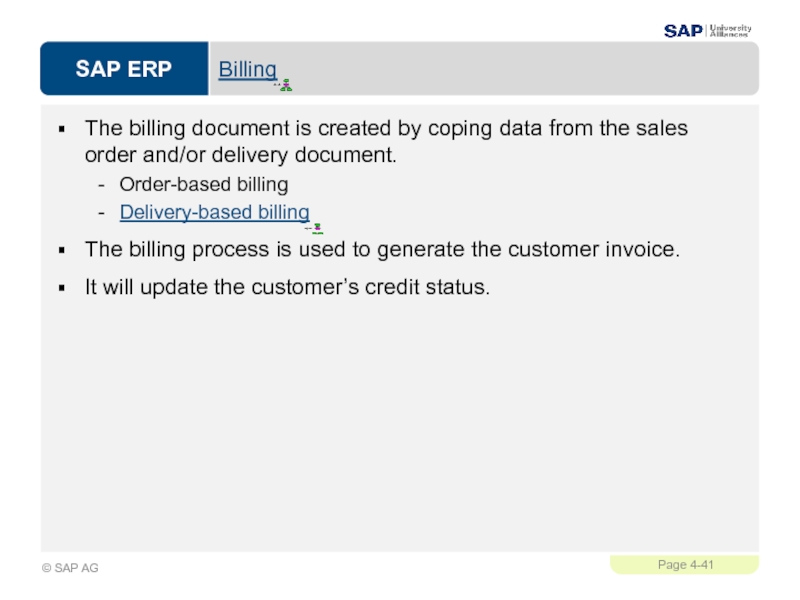Select the Order-based billing sub-item text
Image resolution: width=800 pixels, height=600 pixels.
[204, 184]
